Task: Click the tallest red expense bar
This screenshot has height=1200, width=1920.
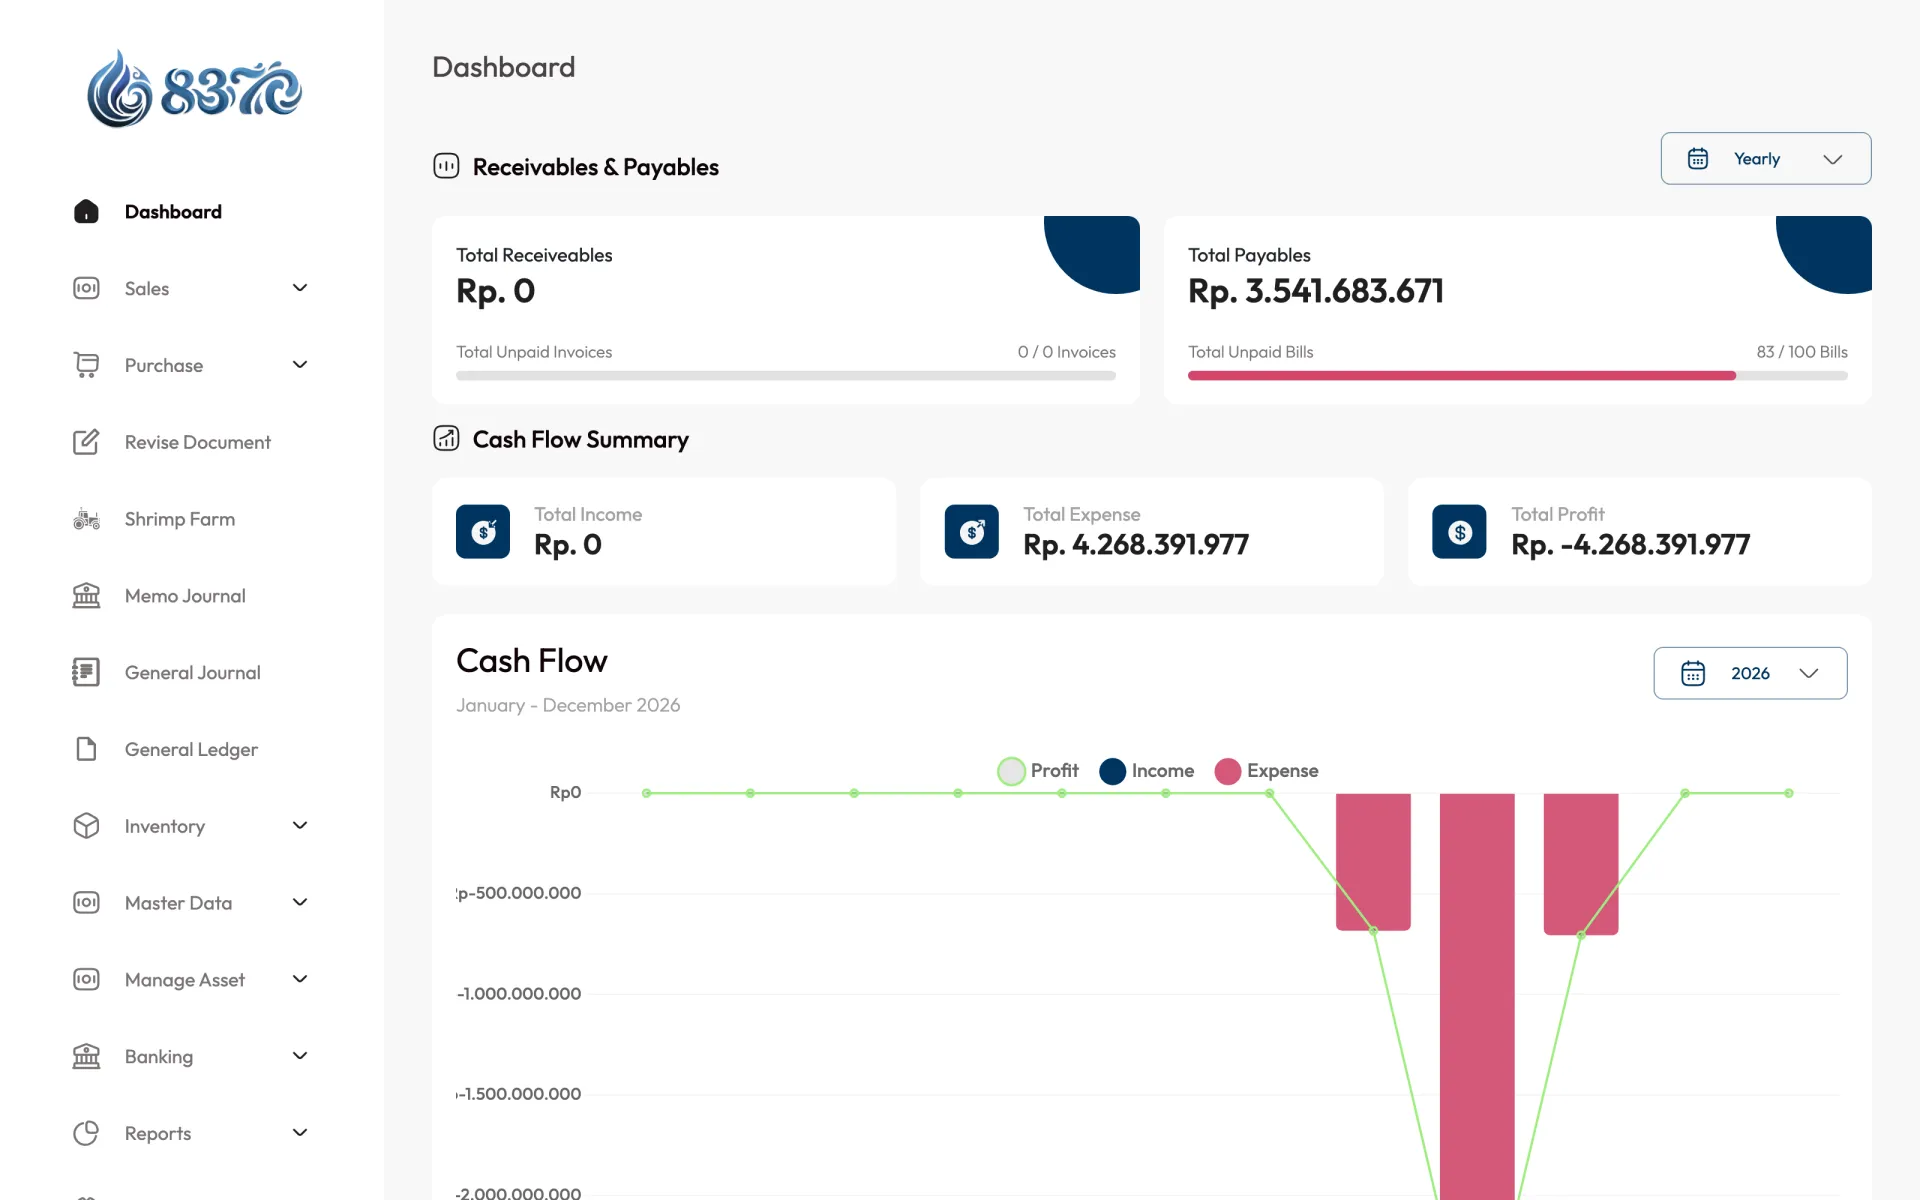Action: pos(1477,996)
